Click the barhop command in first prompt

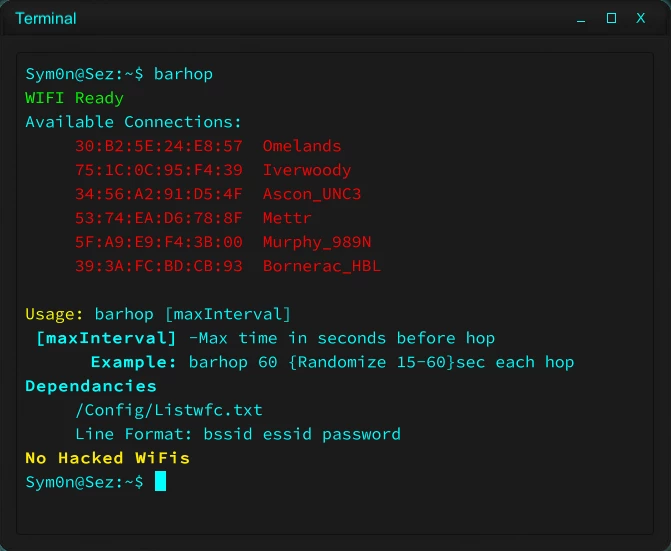click(183, 74)
